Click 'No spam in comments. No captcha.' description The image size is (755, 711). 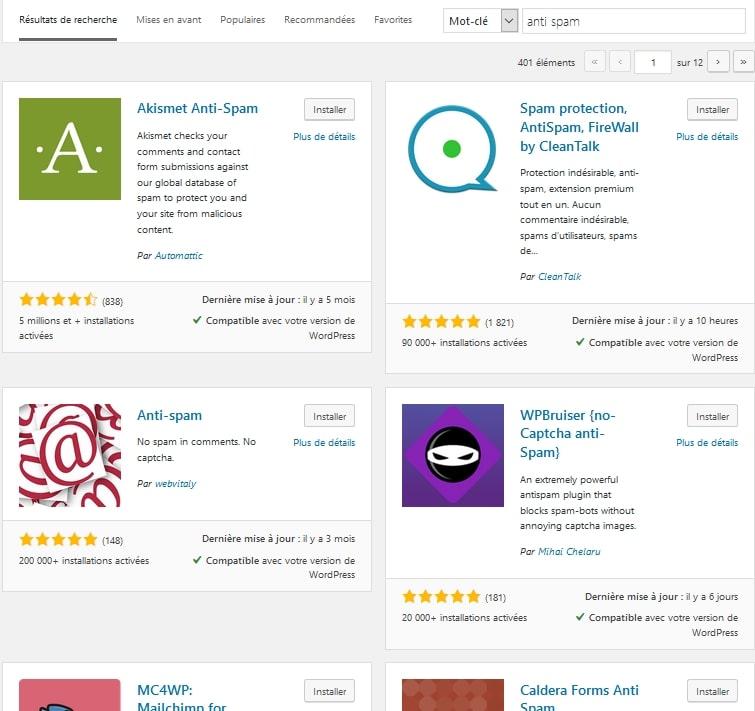[196, 450]
